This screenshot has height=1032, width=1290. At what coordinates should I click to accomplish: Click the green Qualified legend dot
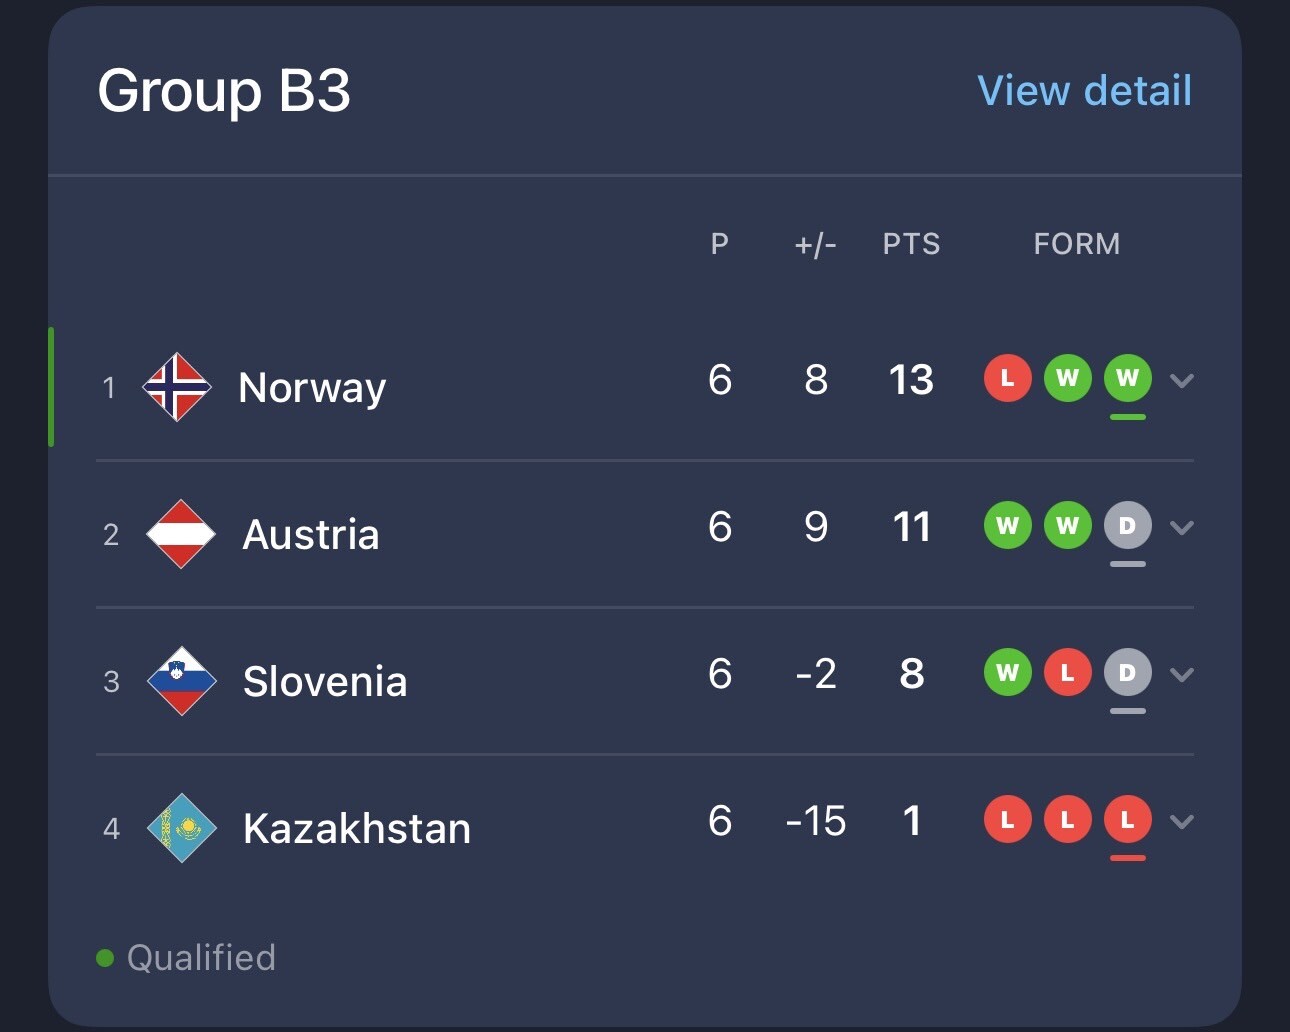click(105, 958)
